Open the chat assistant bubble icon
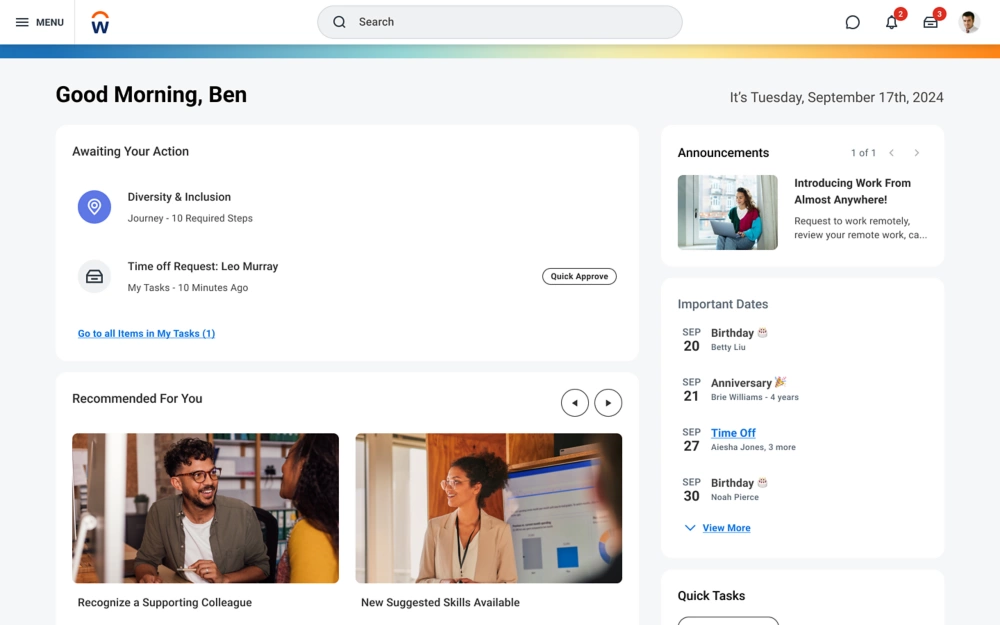This screenshot has width=1000, height=625. tap(852, 22)
